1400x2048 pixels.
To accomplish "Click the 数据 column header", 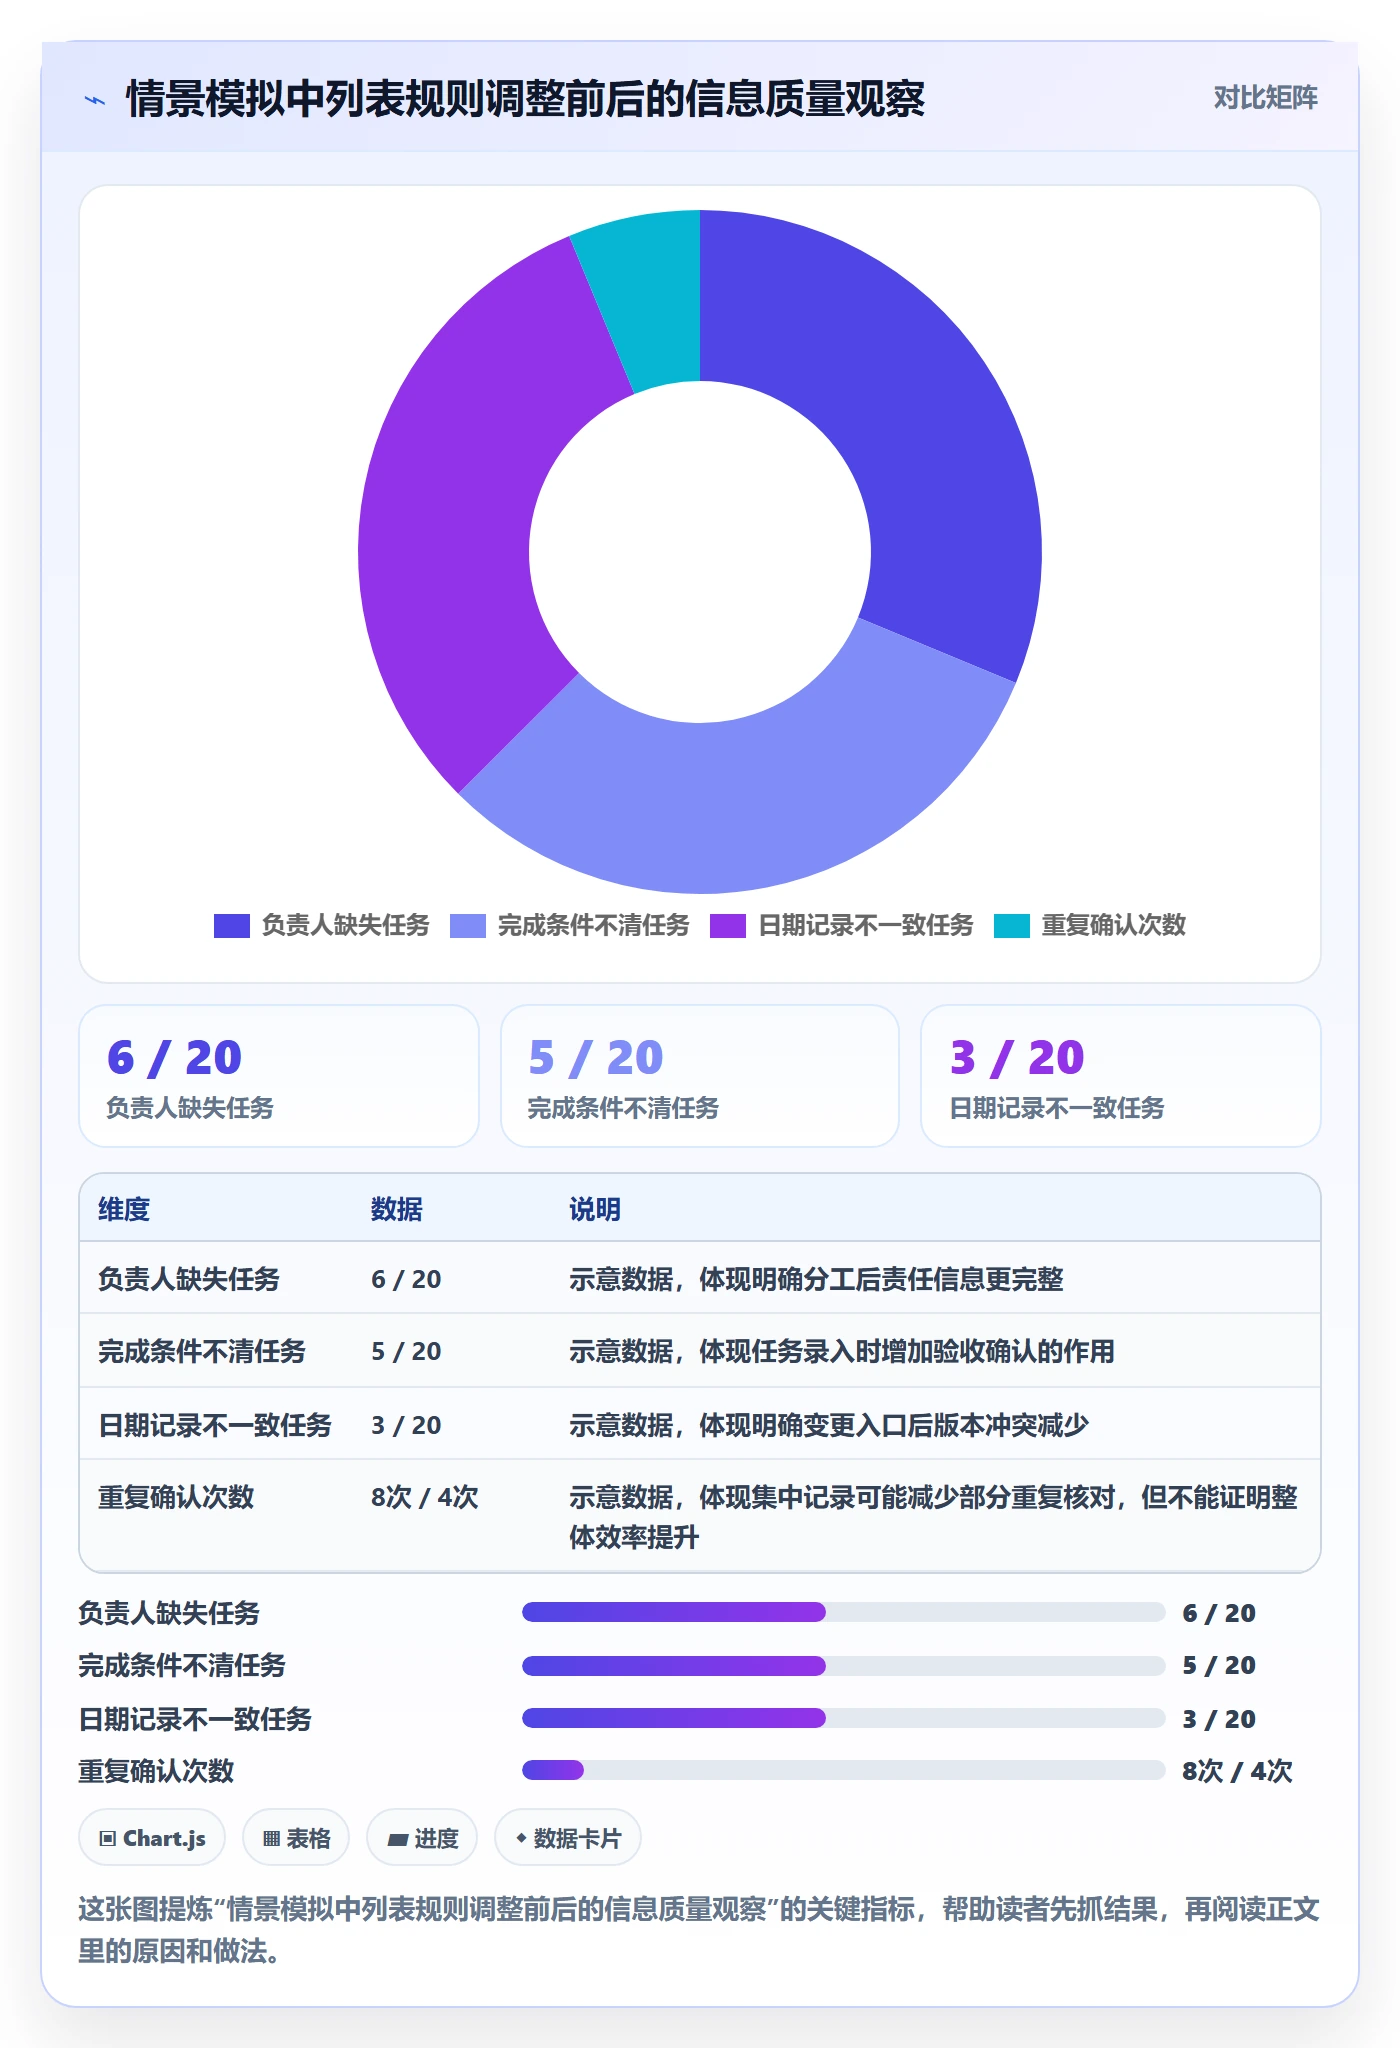I will [x=397, y=1209].
